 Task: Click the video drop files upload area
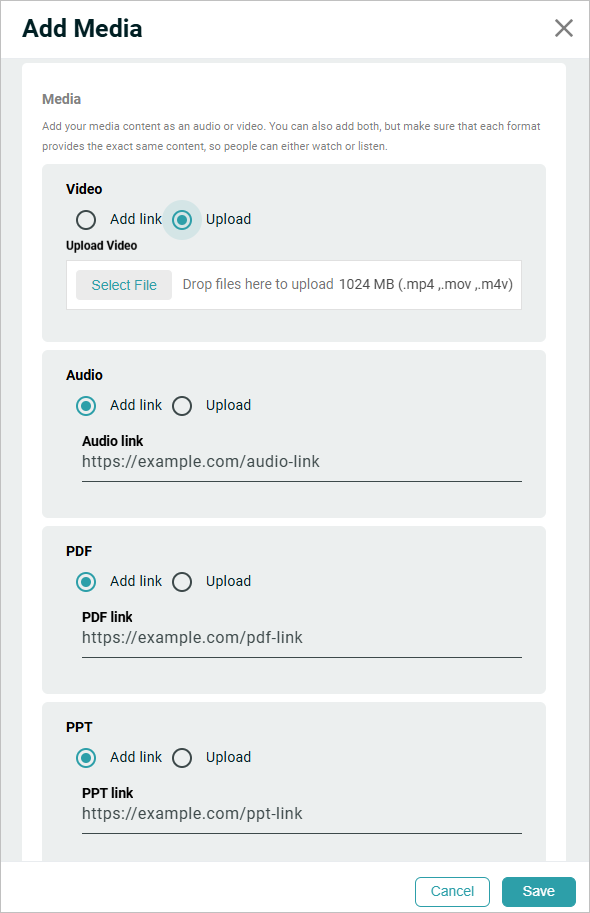(x=294, y=285)
